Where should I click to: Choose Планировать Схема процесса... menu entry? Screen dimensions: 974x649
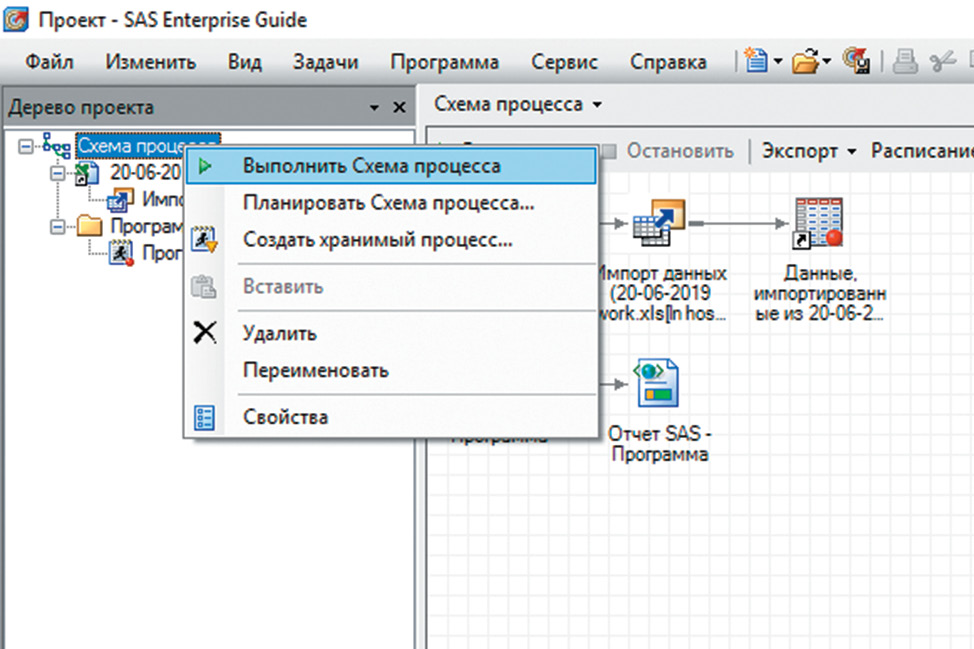tap(391, 203)
